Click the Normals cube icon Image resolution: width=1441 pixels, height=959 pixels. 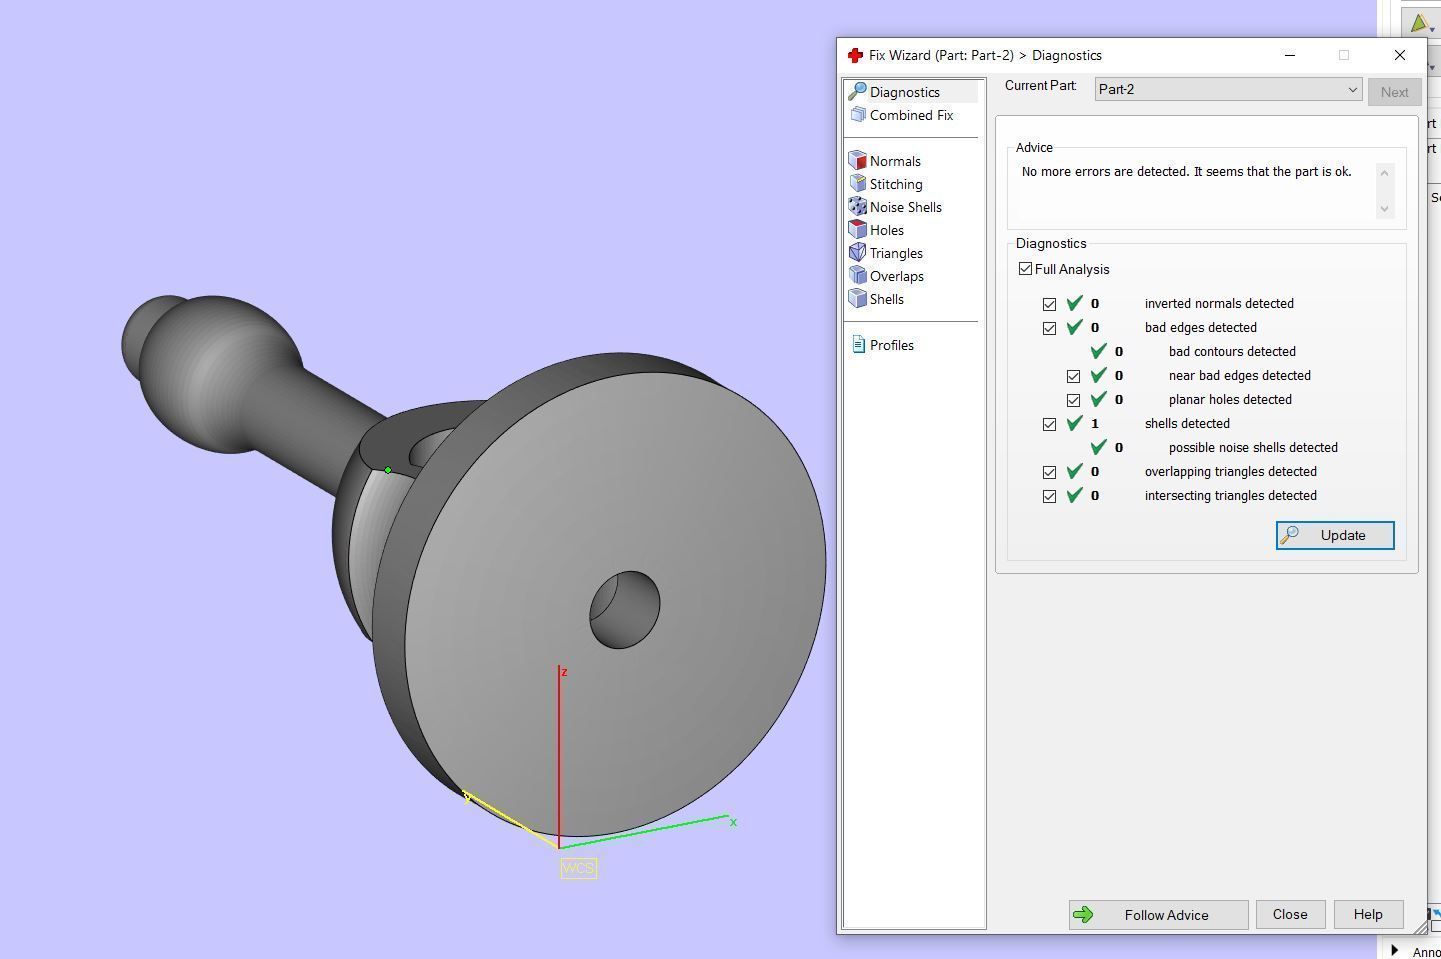tap(857, 161)
